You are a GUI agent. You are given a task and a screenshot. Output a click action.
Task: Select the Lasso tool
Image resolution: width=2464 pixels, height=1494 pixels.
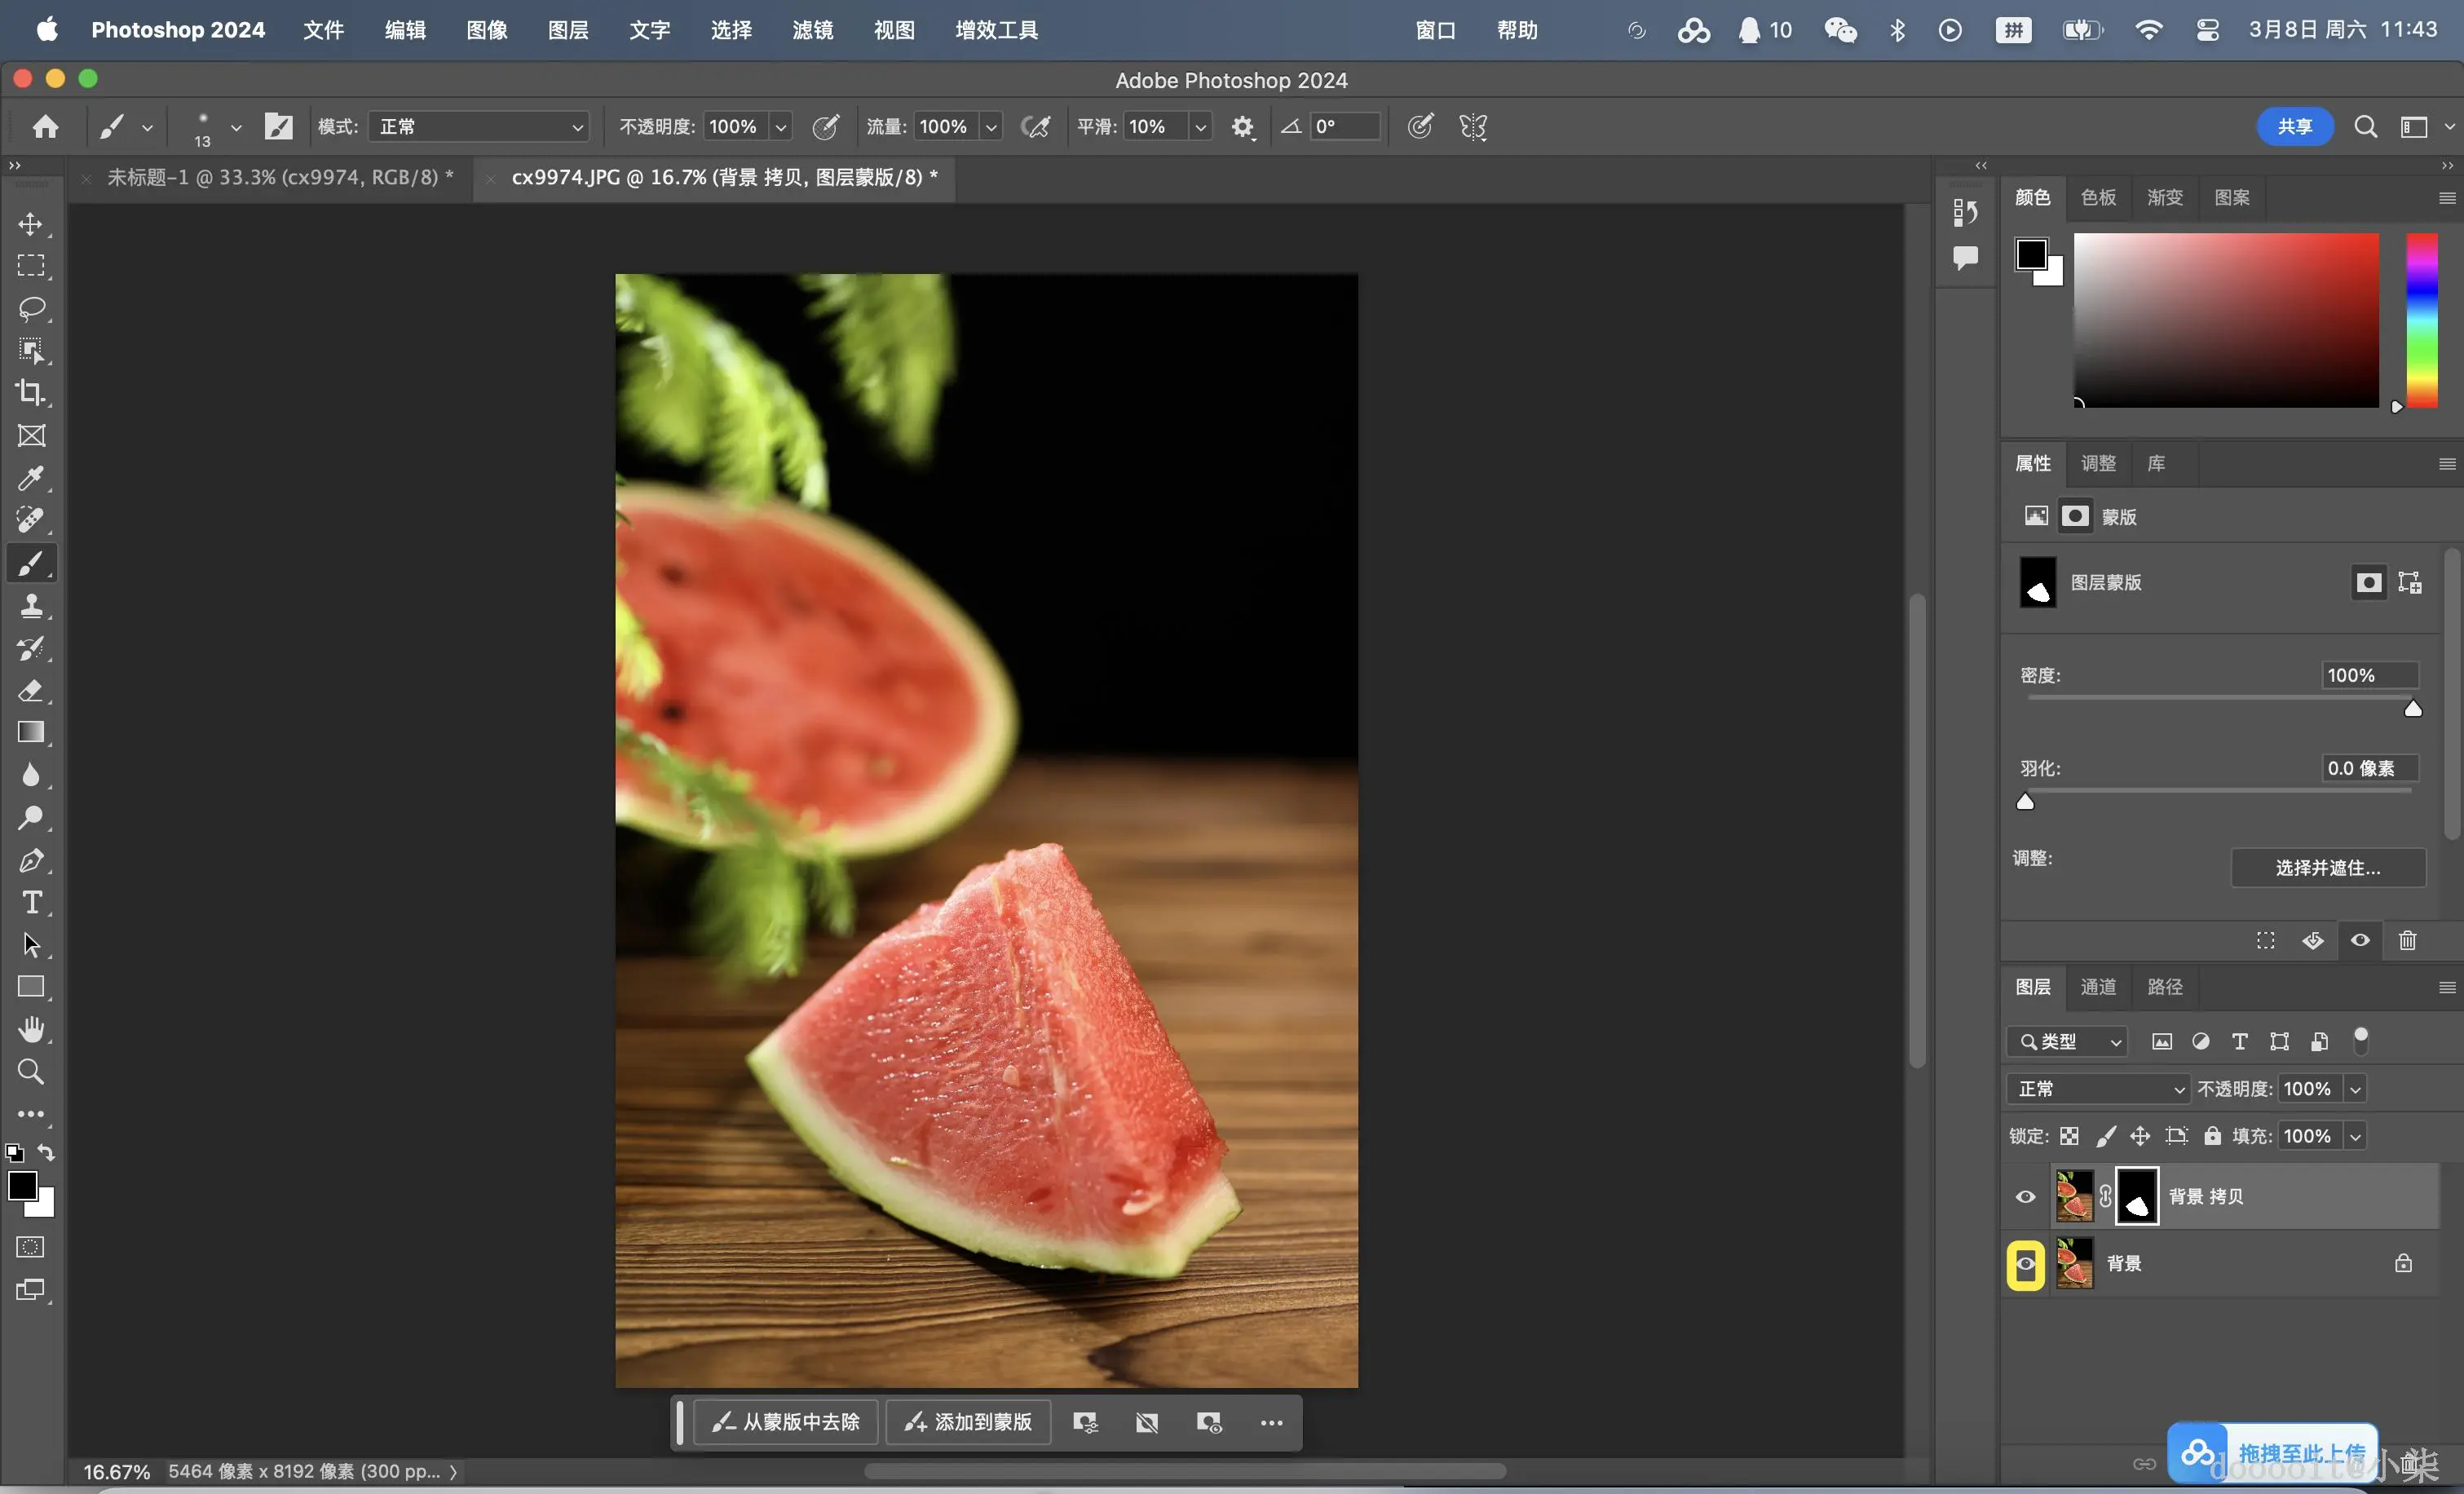pyautogui.click(x=31, y=309)
